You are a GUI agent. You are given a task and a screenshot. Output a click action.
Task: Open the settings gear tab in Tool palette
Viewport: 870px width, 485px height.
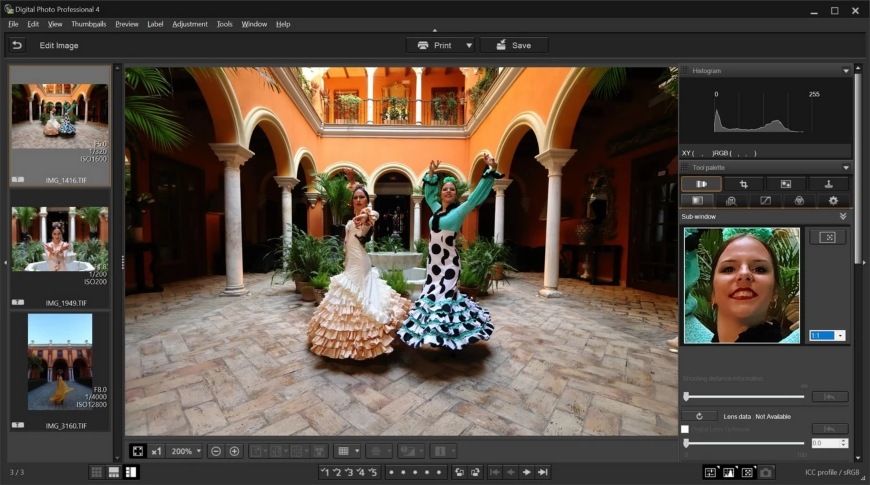[833, 201]
